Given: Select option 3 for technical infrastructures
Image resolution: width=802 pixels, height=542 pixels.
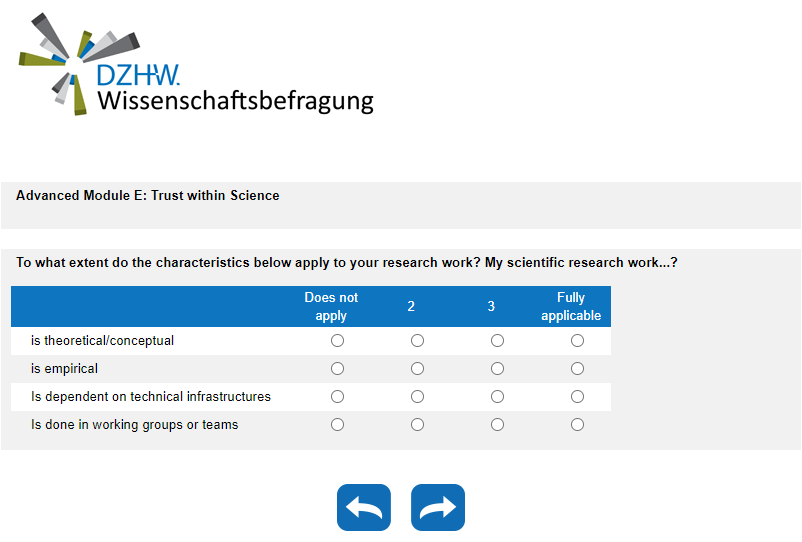Looking at the screenshot, I should pos(497,397).
